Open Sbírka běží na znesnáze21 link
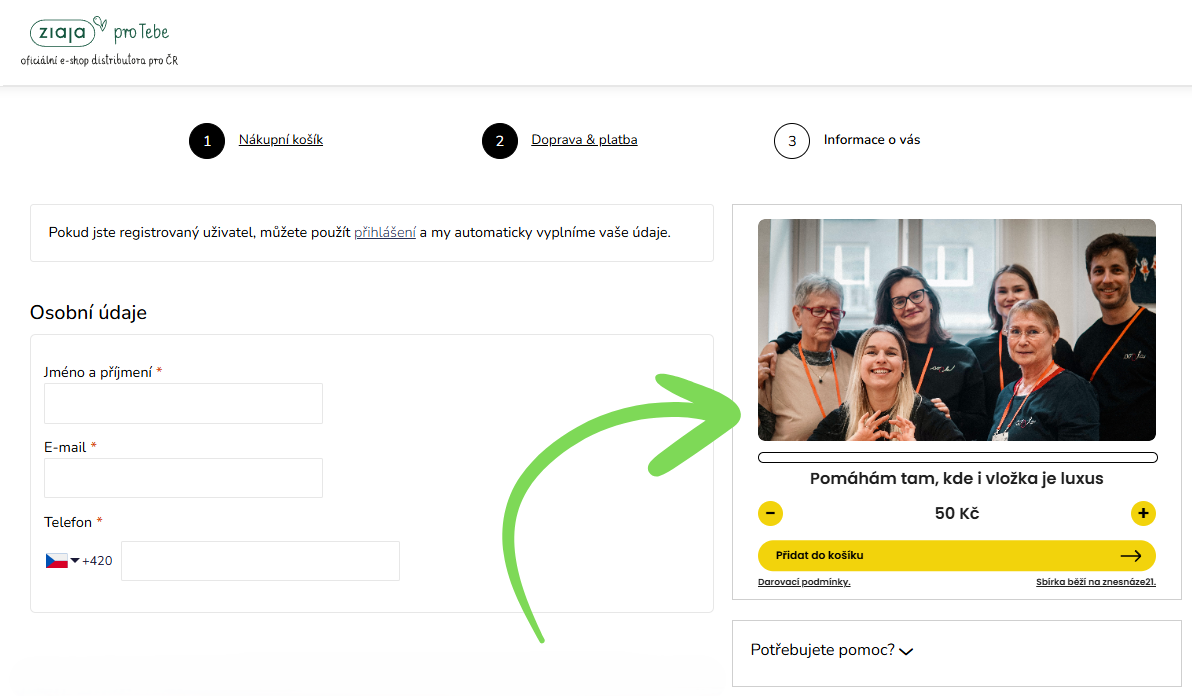1192x696 pixels. pos(1095,582)
